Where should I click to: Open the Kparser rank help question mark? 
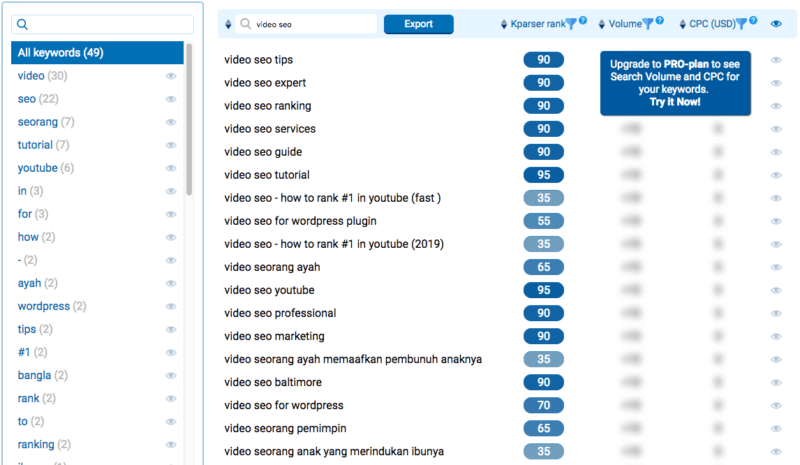click(582, 21)
